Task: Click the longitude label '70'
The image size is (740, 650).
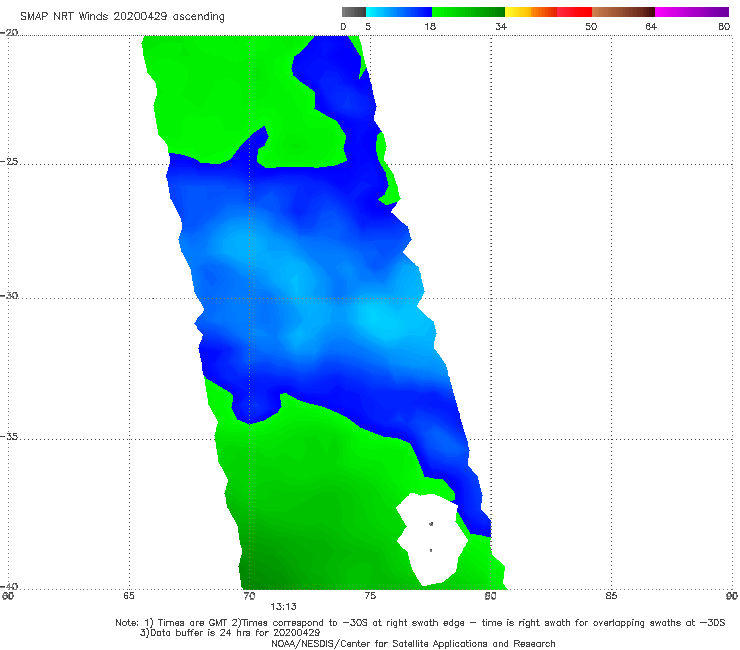Action: pyautogui.click(x=249, y=596)
